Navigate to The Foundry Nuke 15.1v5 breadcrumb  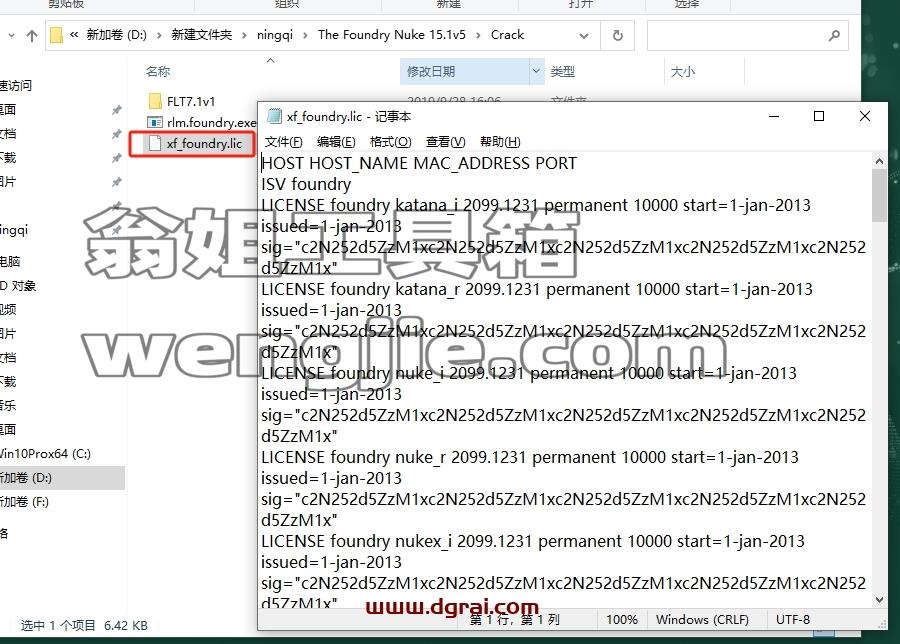coord(392,35)
